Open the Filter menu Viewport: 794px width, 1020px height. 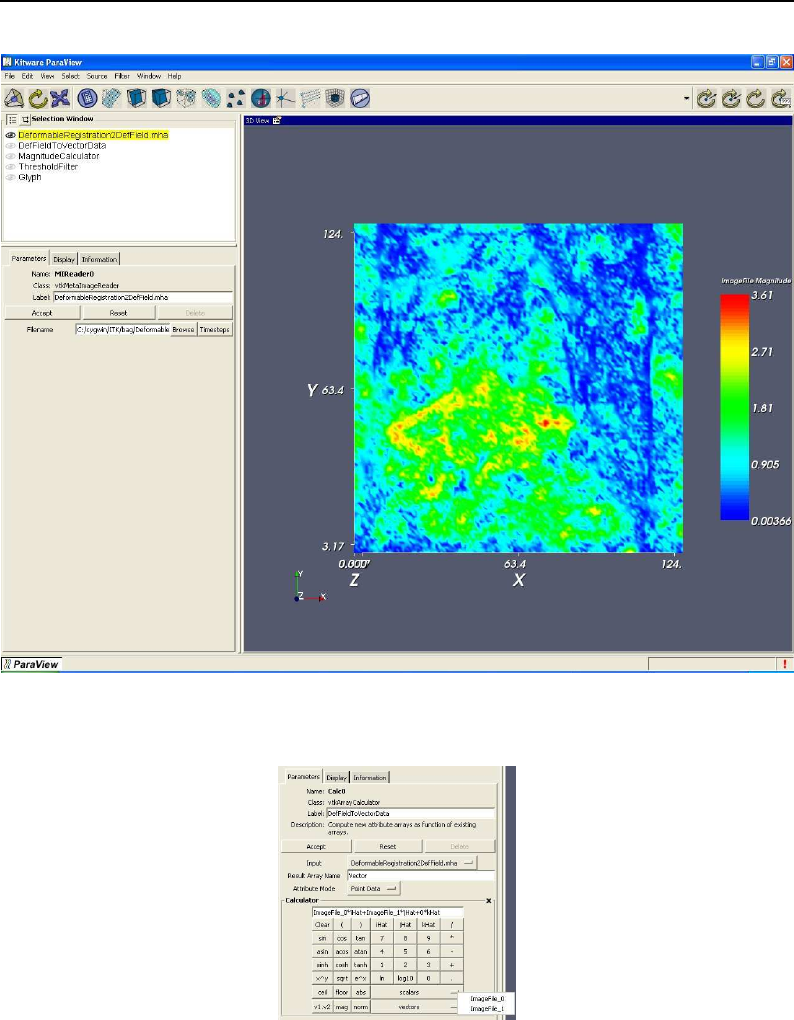[x=122, y=76]
